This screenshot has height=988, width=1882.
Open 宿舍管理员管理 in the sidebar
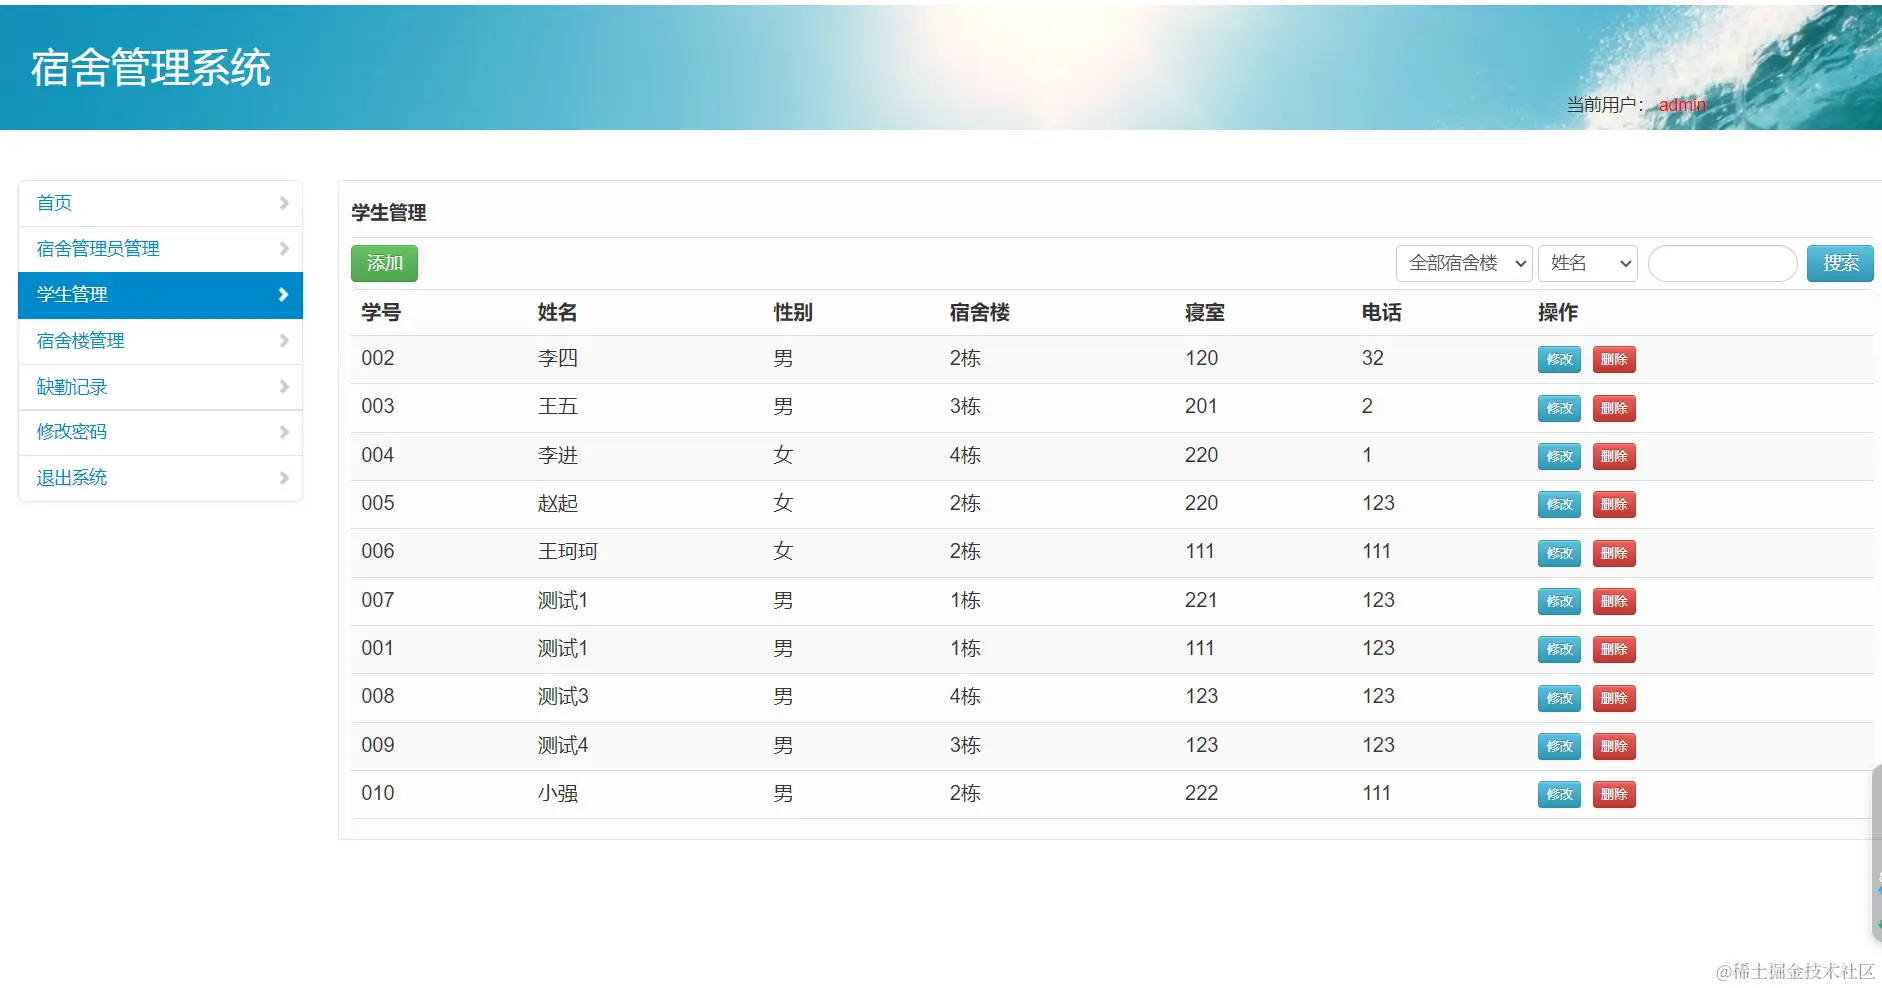pyautogui.click(x=160, y=249)
